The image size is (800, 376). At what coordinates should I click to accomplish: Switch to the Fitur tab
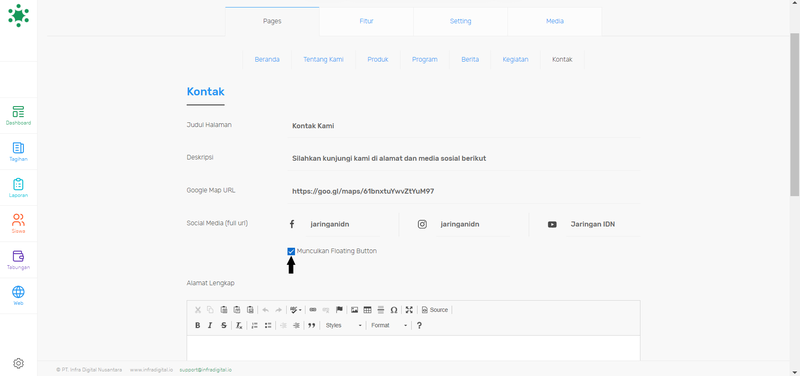366,21
